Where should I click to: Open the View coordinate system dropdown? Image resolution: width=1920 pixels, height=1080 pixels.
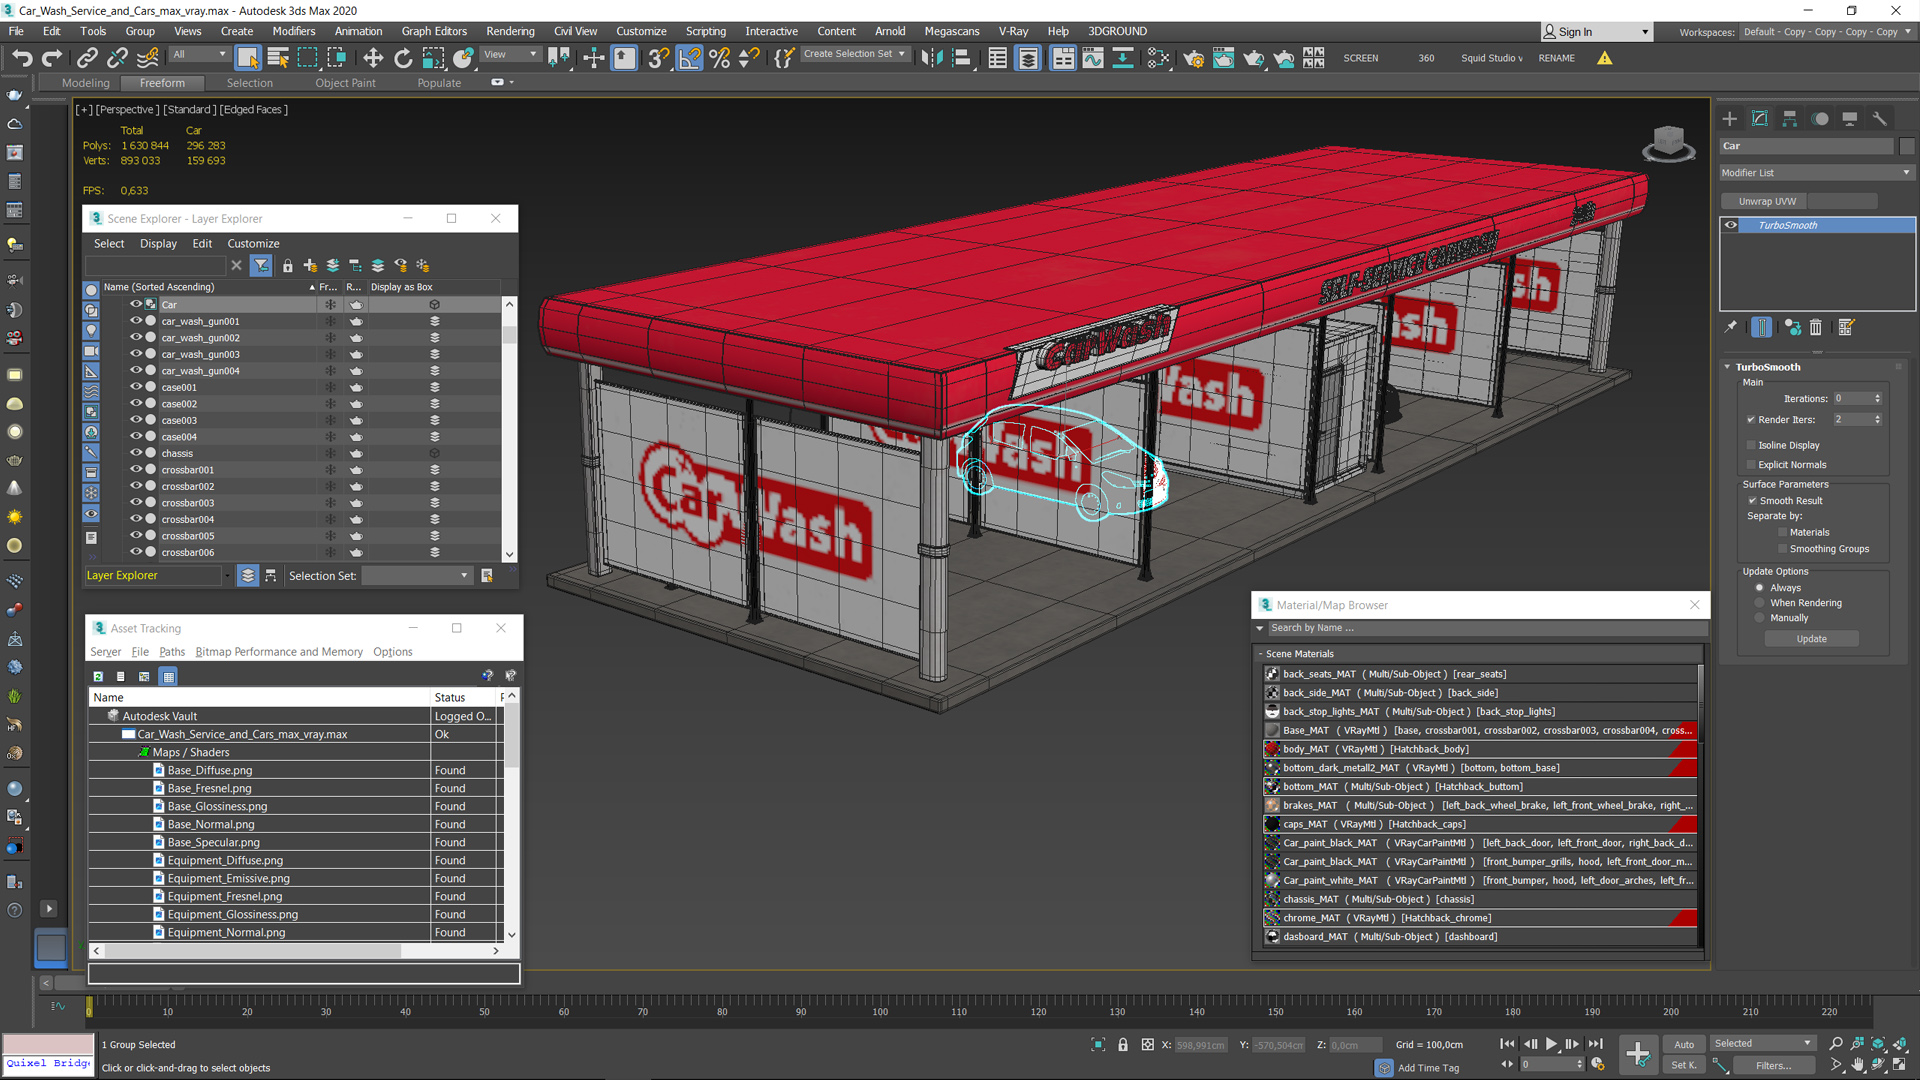511,55
